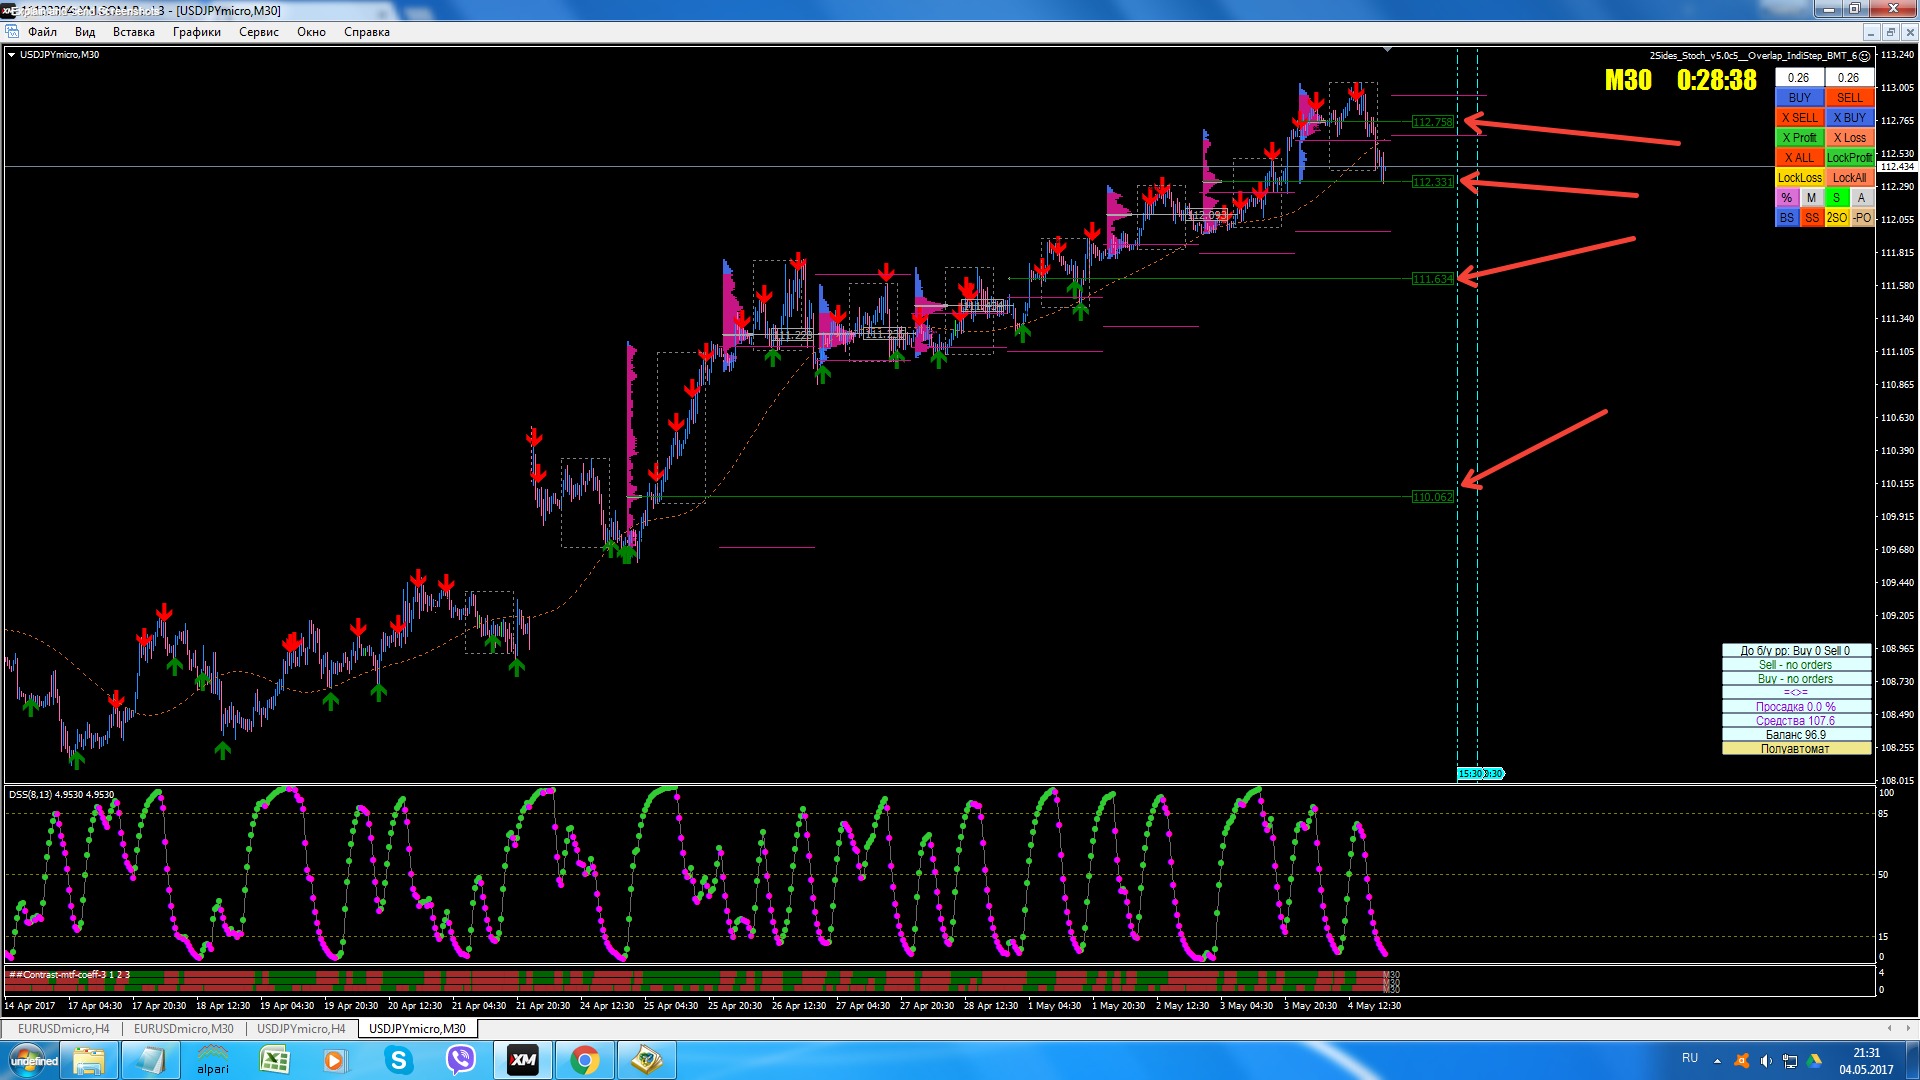Image resolution: width=1920 pixels, height=1080 pixels.
Task: Select the active USDJPYmicro,M30 chart tab
Action: pyautogui.click(x=417, y=1028)
